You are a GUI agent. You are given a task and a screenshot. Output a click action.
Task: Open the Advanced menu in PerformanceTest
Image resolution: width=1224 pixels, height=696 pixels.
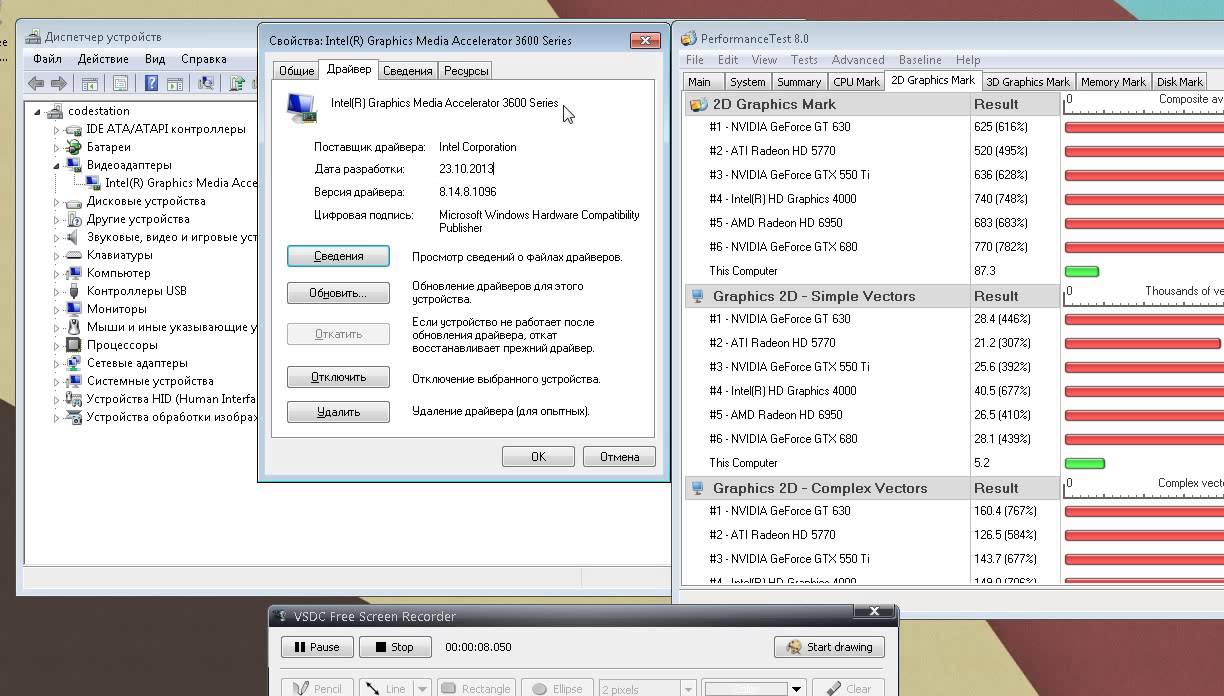[858, 60]
